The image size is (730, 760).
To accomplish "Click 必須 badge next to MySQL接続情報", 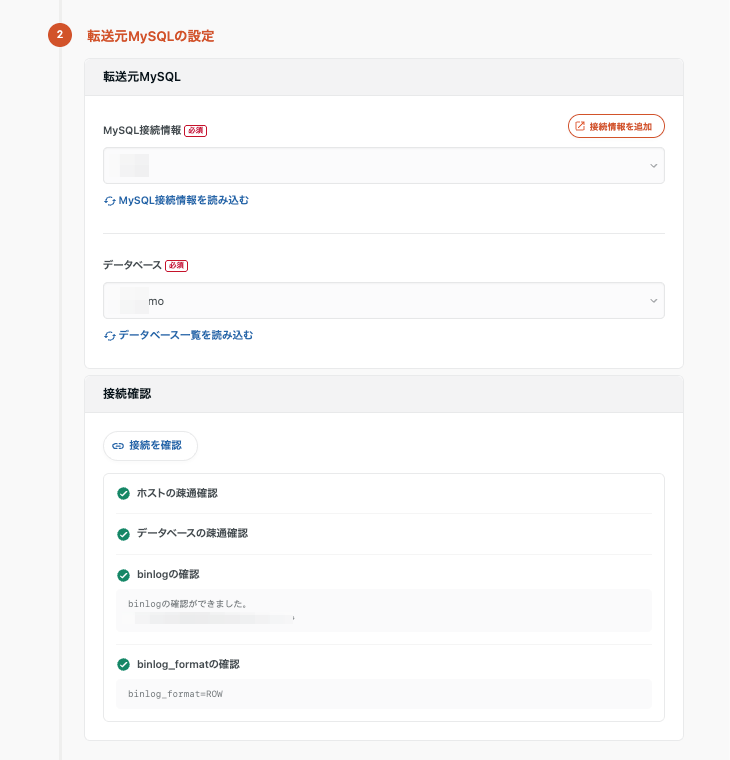I will [195, 130].
